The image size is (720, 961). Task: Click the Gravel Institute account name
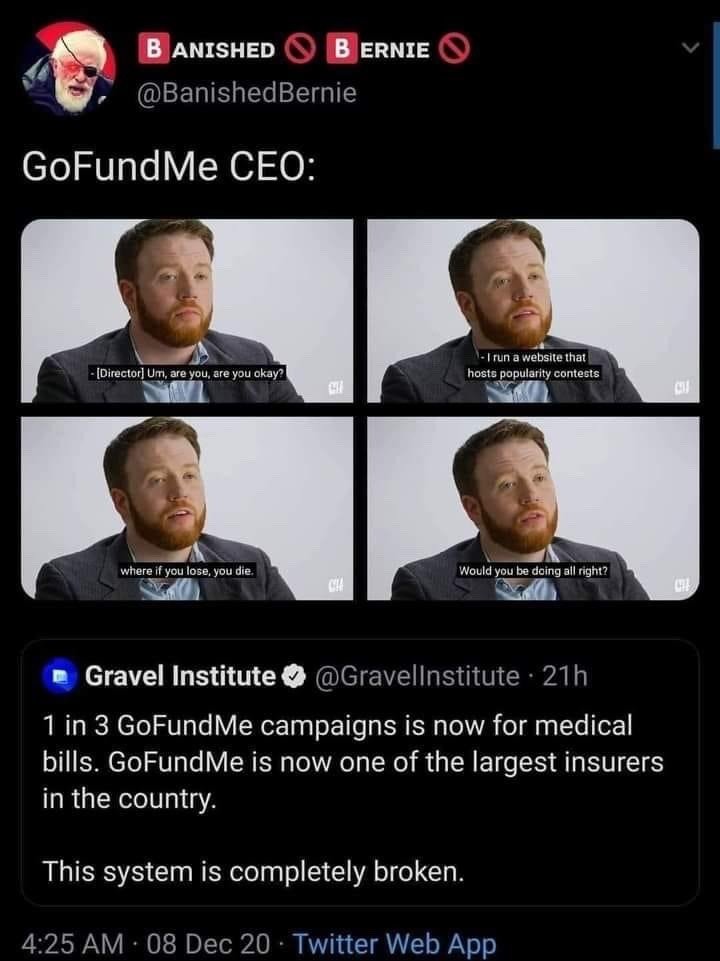click(180, 677)
